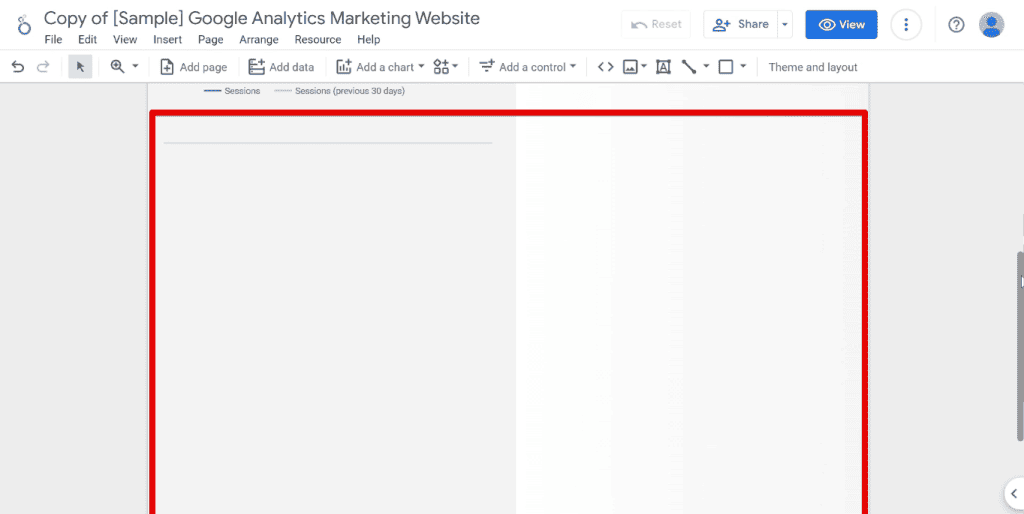The height and width of the screenshot is (514, 1024).
Task: Switch to View mode
Action: 841,24
